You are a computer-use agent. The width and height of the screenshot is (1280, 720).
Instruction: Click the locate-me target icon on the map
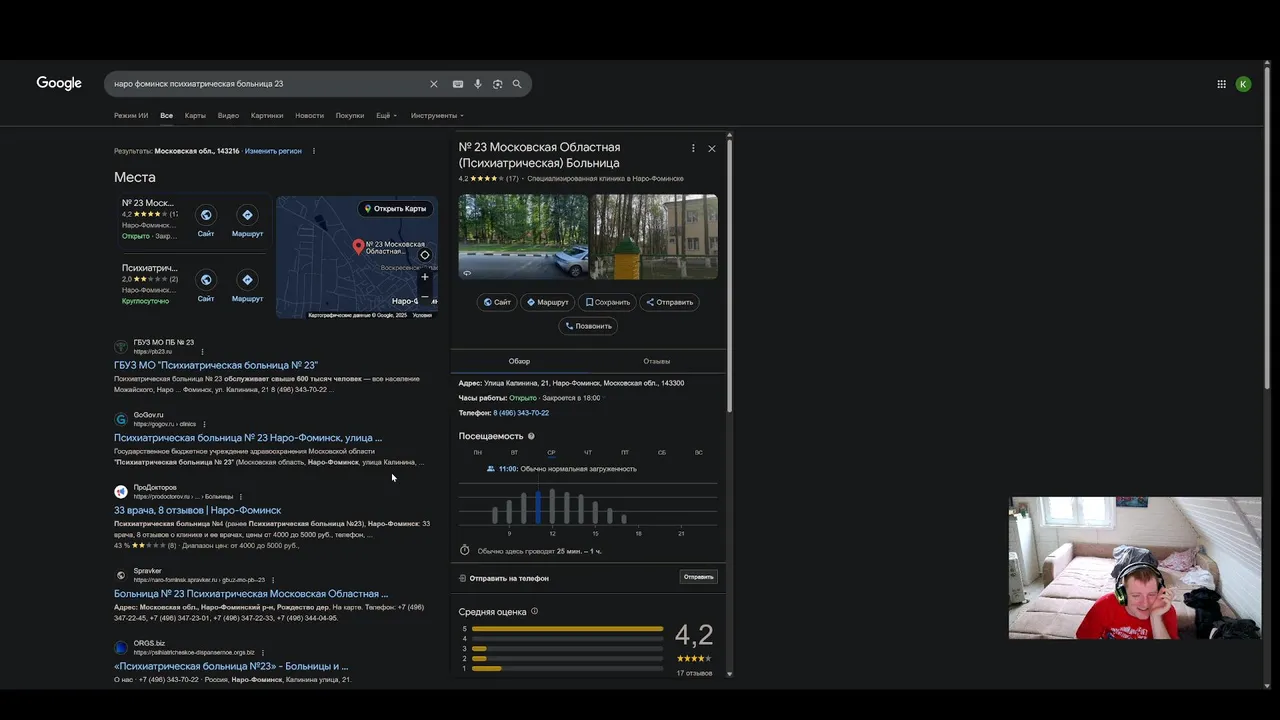pyautogui.click(x=424, y=255)
